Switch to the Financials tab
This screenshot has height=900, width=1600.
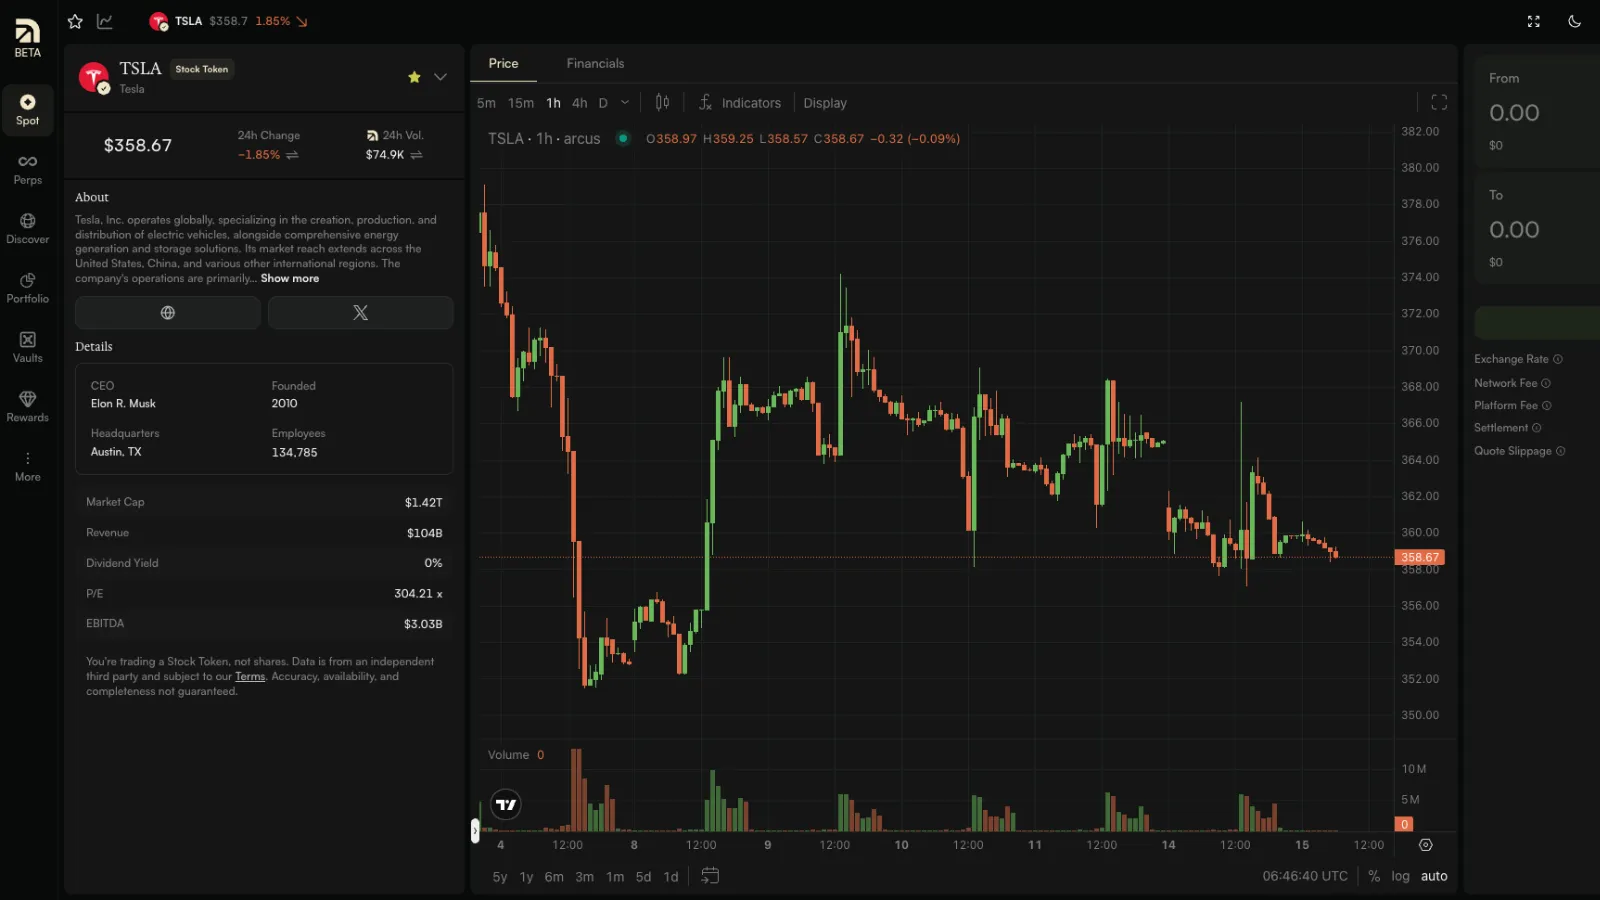pos(595,64)
